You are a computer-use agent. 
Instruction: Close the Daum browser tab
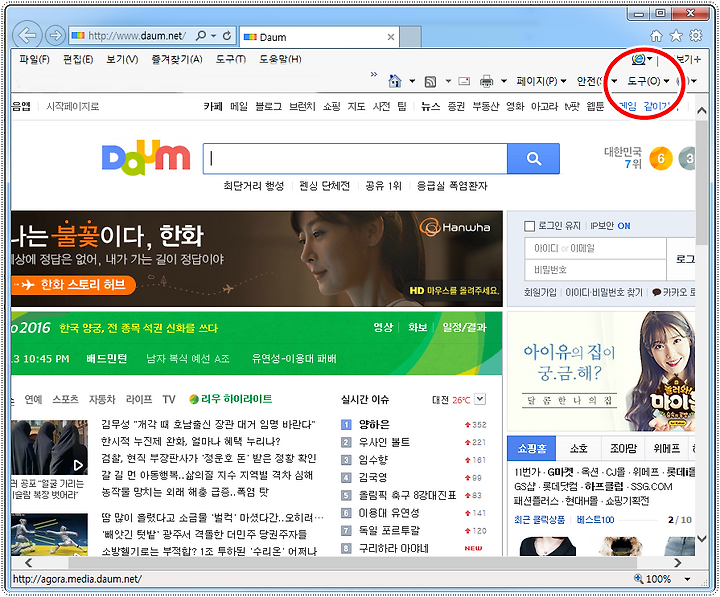point(390,37)
